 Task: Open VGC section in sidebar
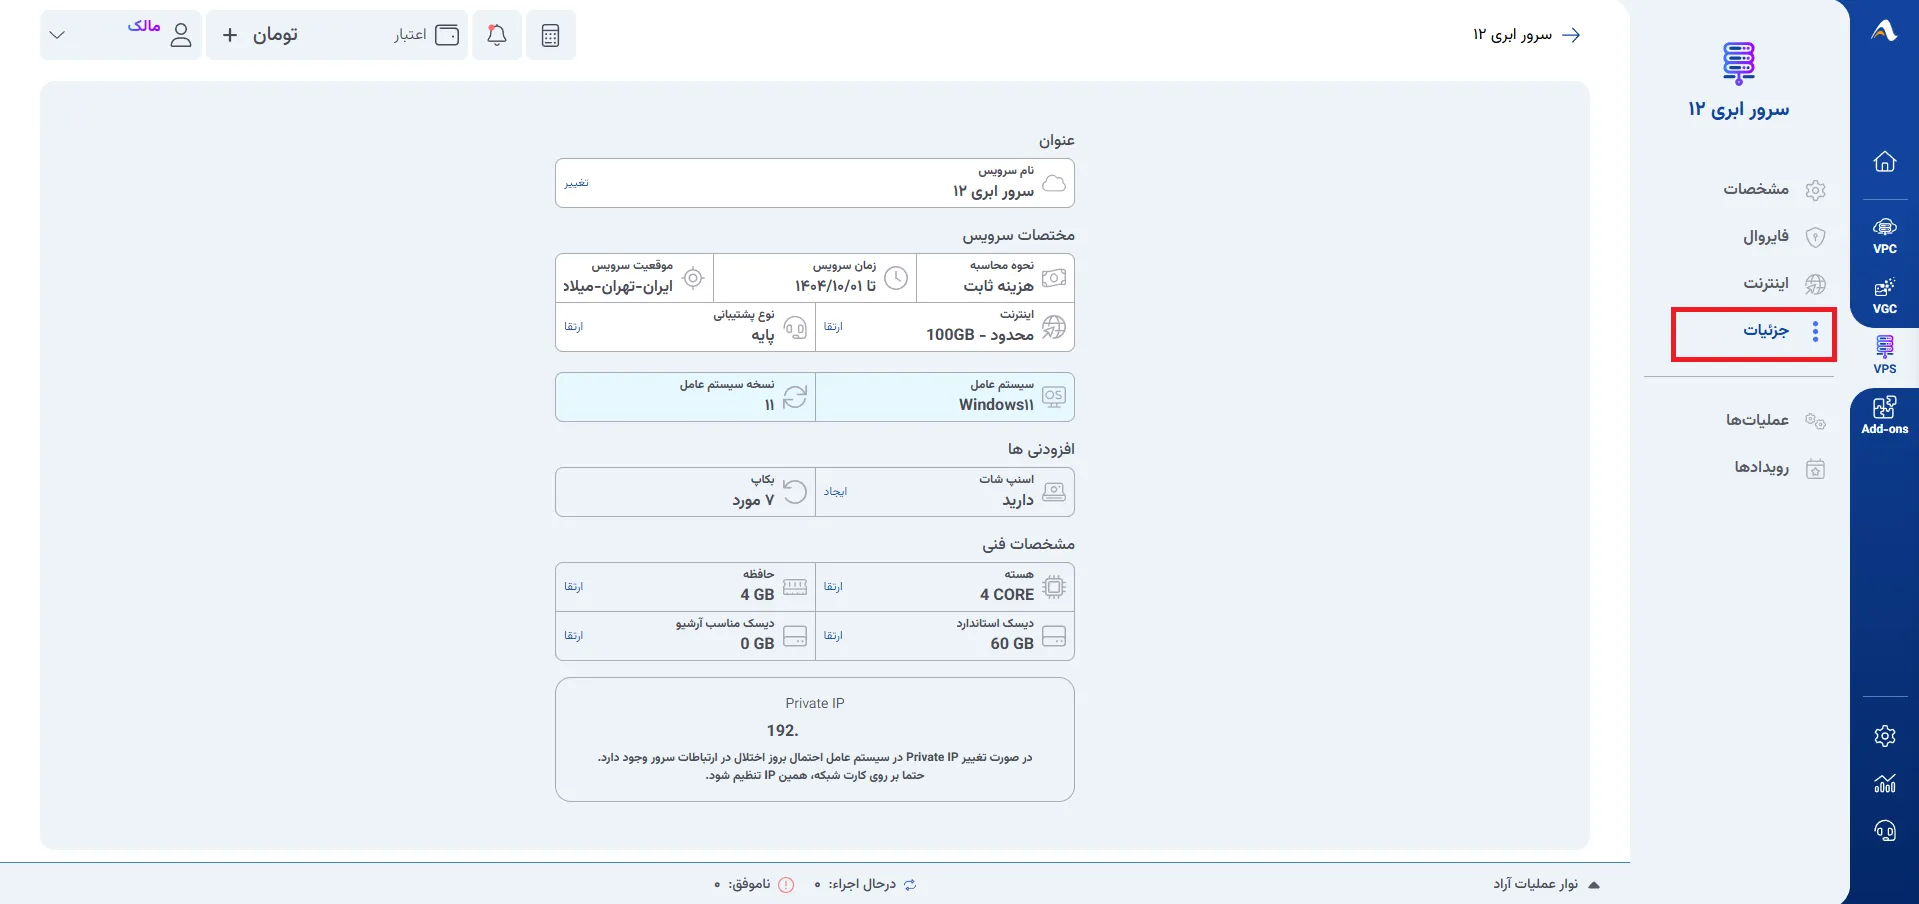1885,296
